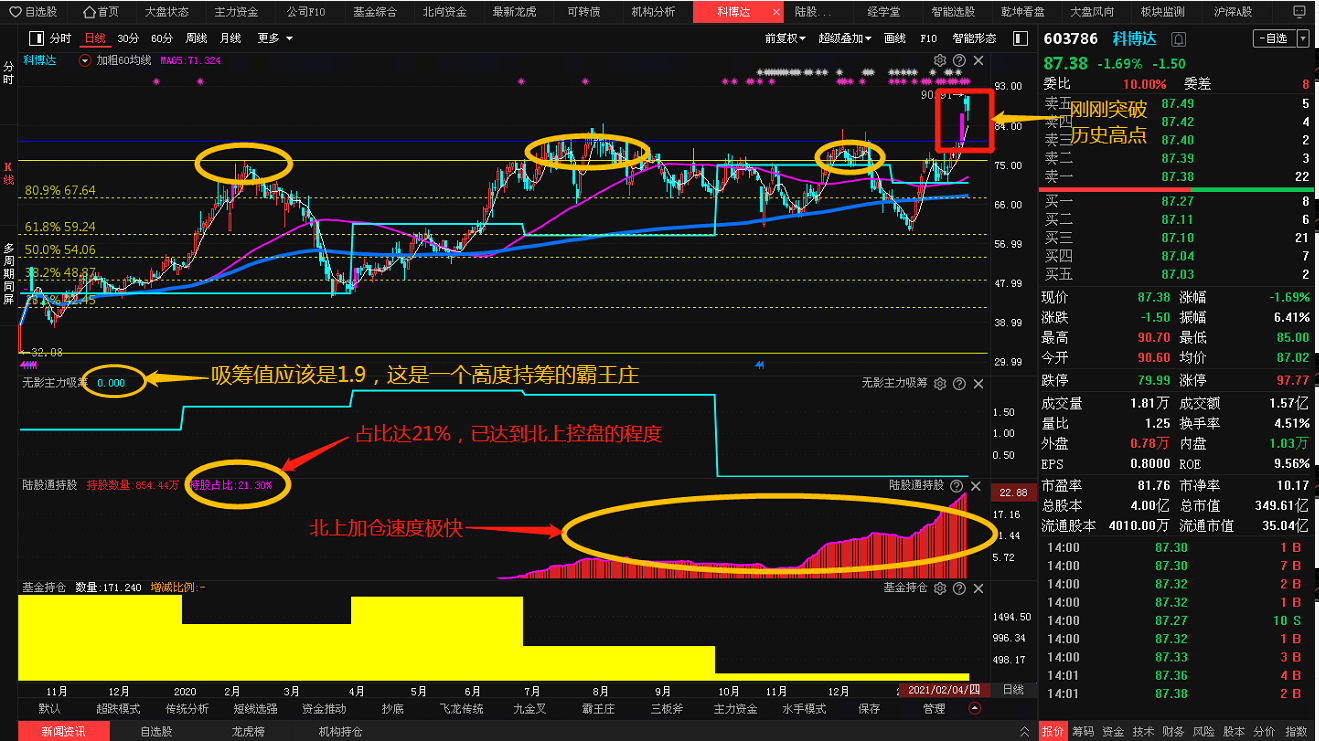The image size is (1319, 741).
Task: Open the 公司F10 tab
Action: pos(306,12)
